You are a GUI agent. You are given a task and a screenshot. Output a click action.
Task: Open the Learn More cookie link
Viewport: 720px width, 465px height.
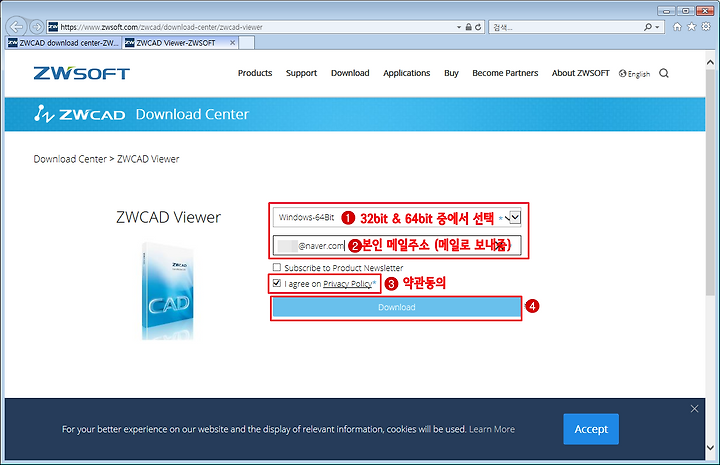tap(492, 429)
